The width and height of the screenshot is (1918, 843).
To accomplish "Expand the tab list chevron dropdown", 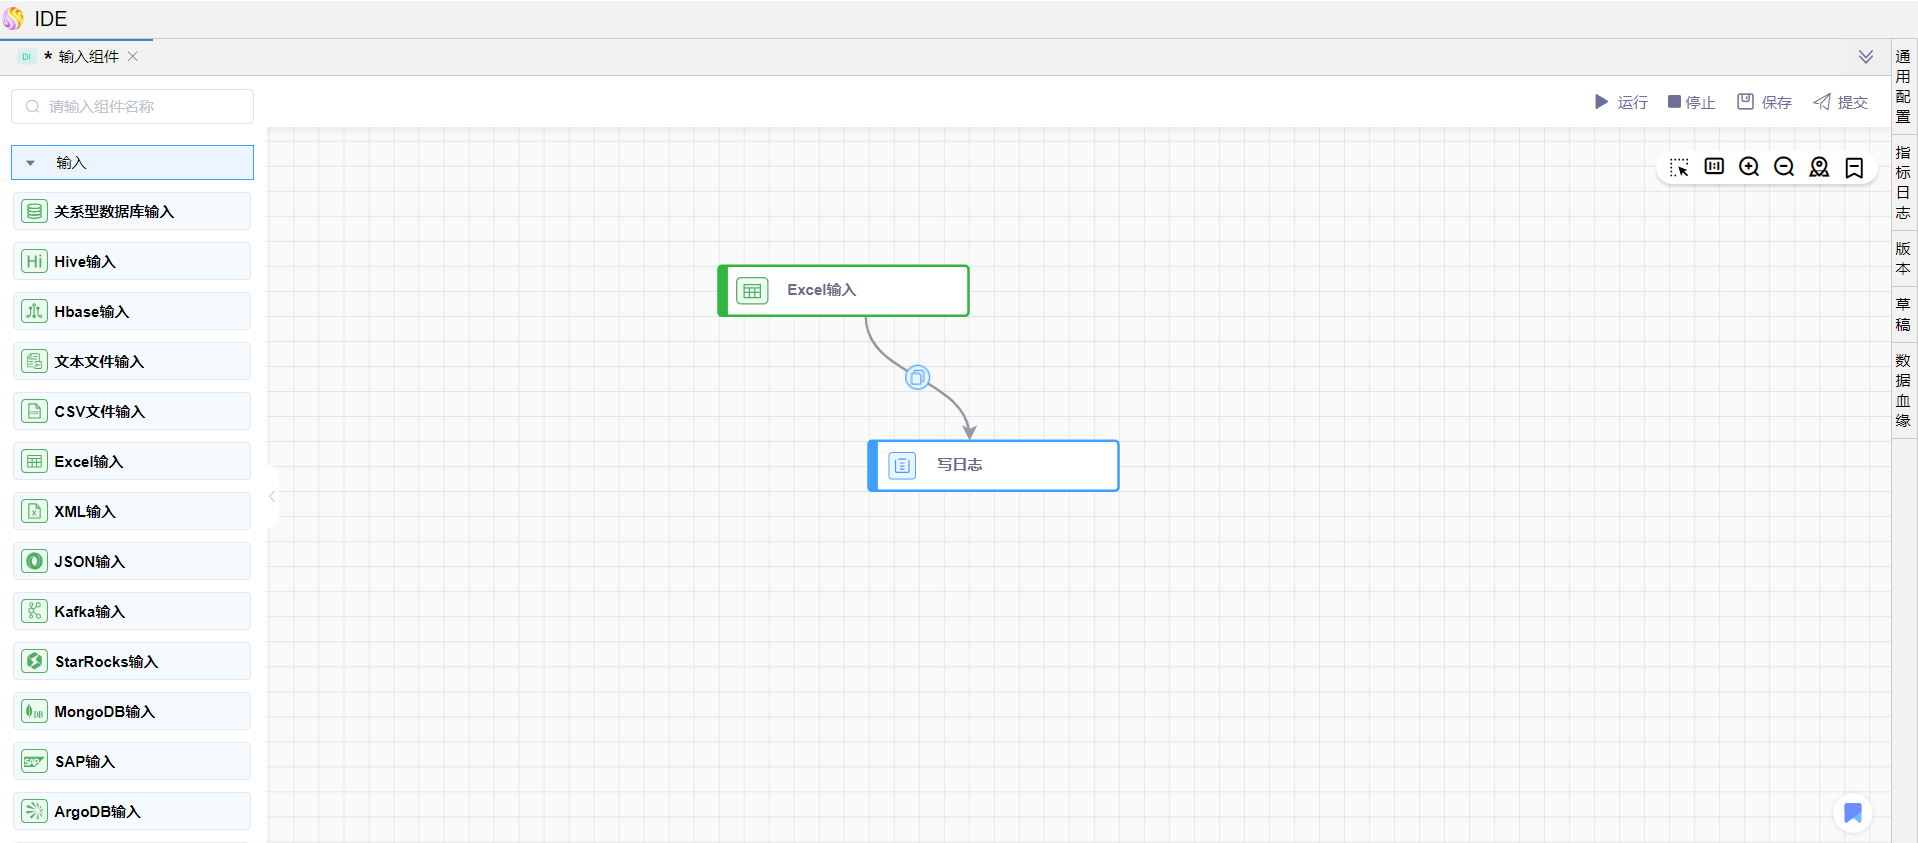I will (1865, 57).
